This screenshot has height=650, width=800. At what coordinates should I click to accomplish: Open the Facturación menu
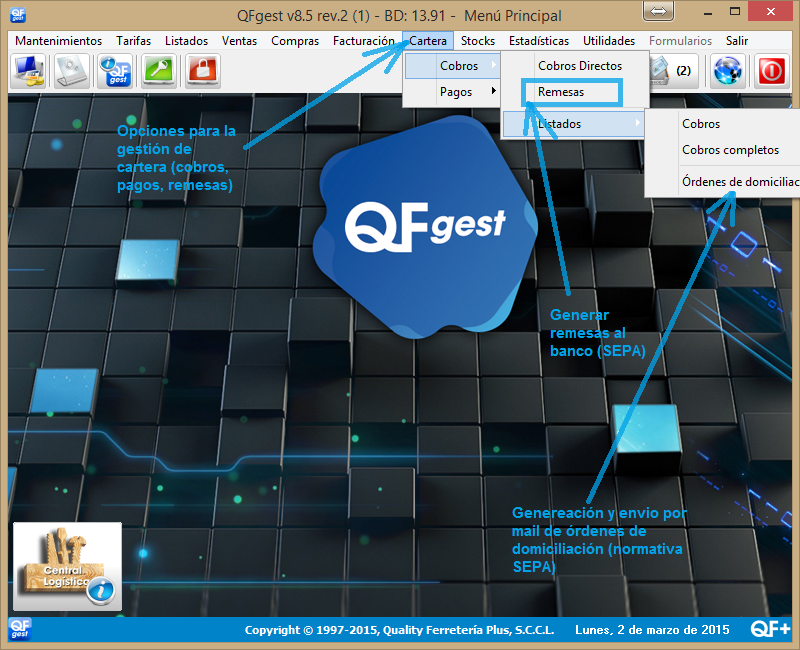pyautogui.click(x=364, y=41)
